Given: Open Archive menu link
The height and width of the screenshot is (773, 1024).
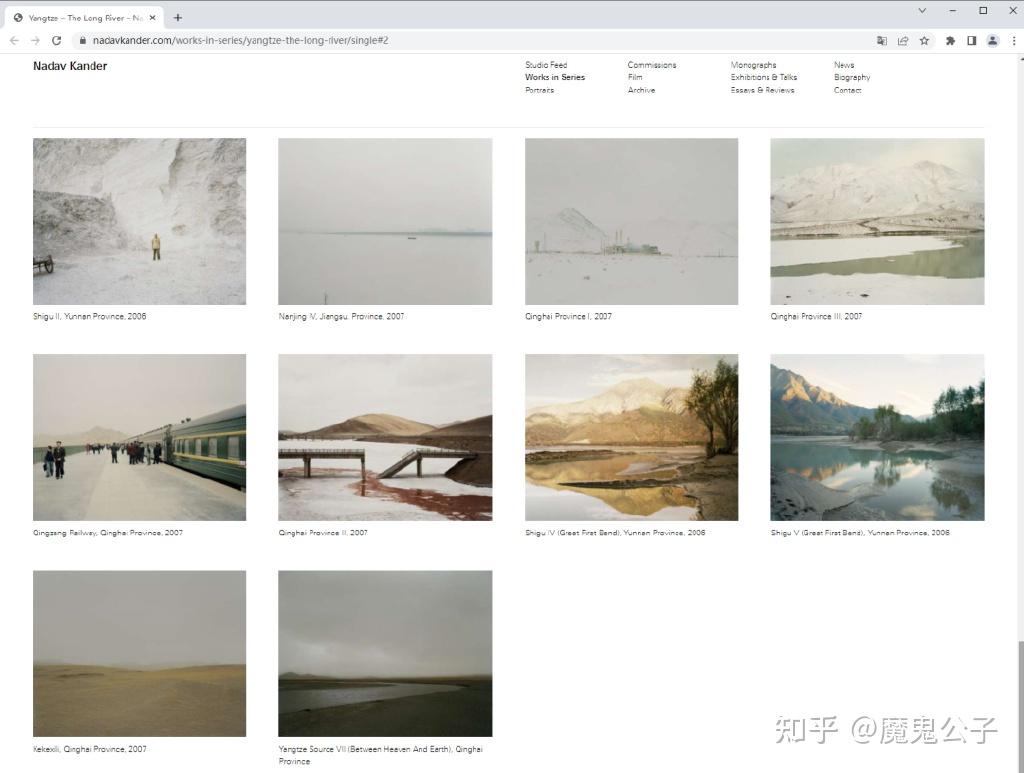Looking at the screenshot, I should [641, 90].
